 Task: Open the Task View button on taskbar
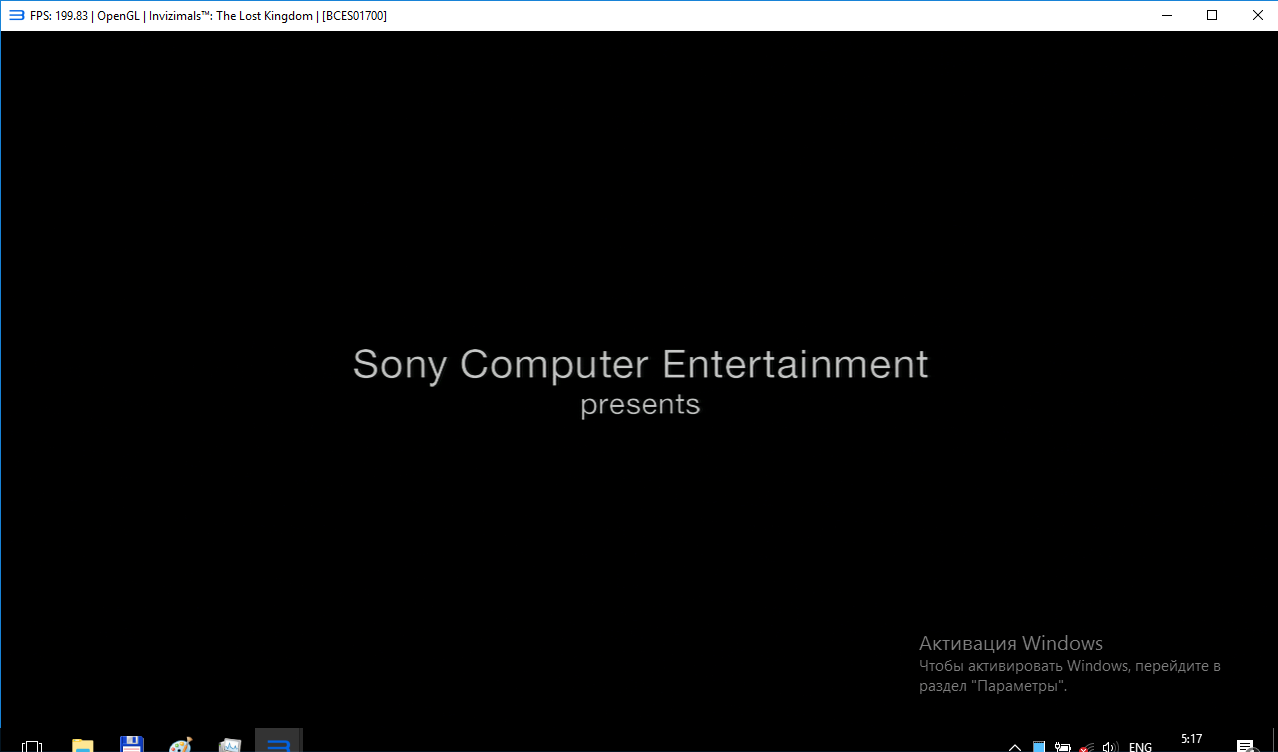(x=32, y=745)
